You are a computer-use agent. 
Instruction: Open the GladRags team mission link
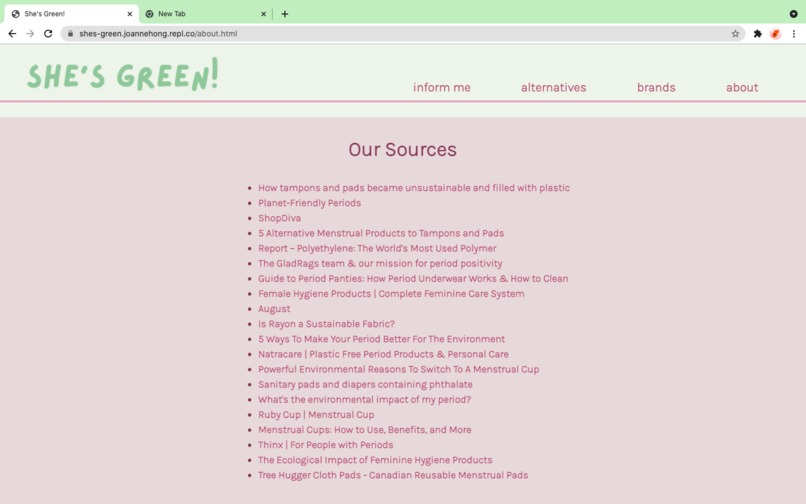(x=380, y=263)
